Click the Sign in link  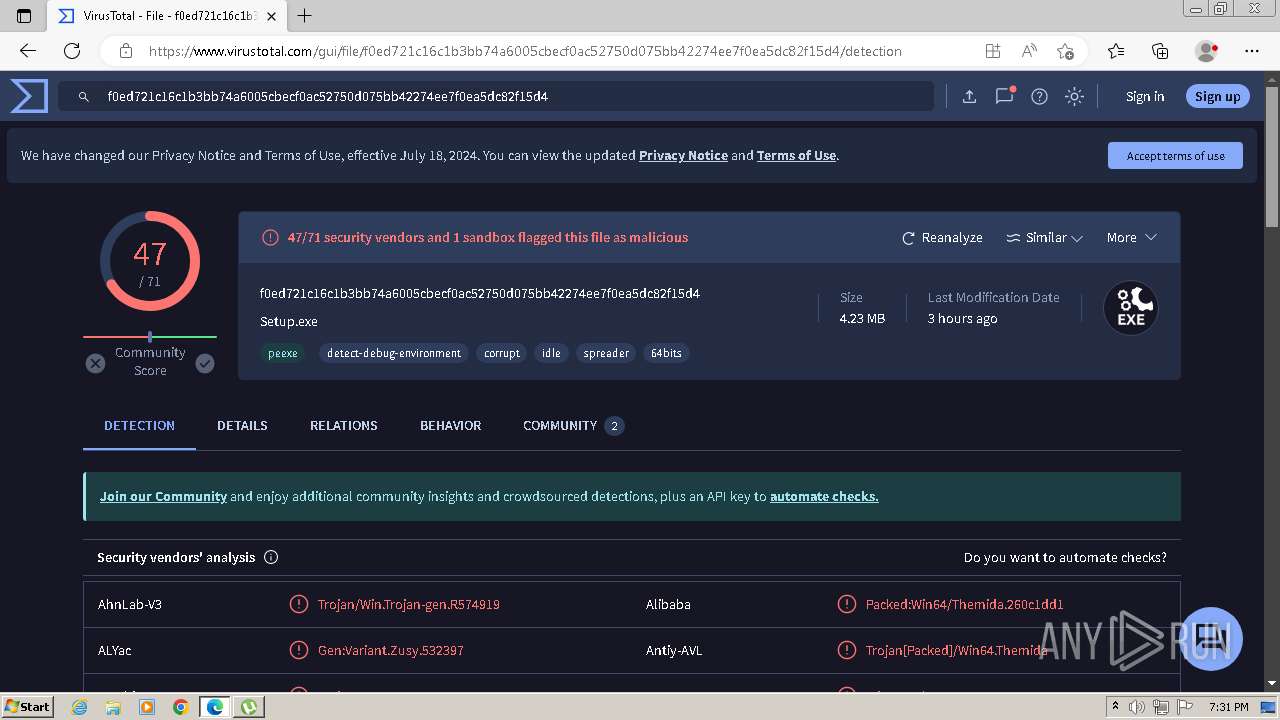pos(1145,96)
